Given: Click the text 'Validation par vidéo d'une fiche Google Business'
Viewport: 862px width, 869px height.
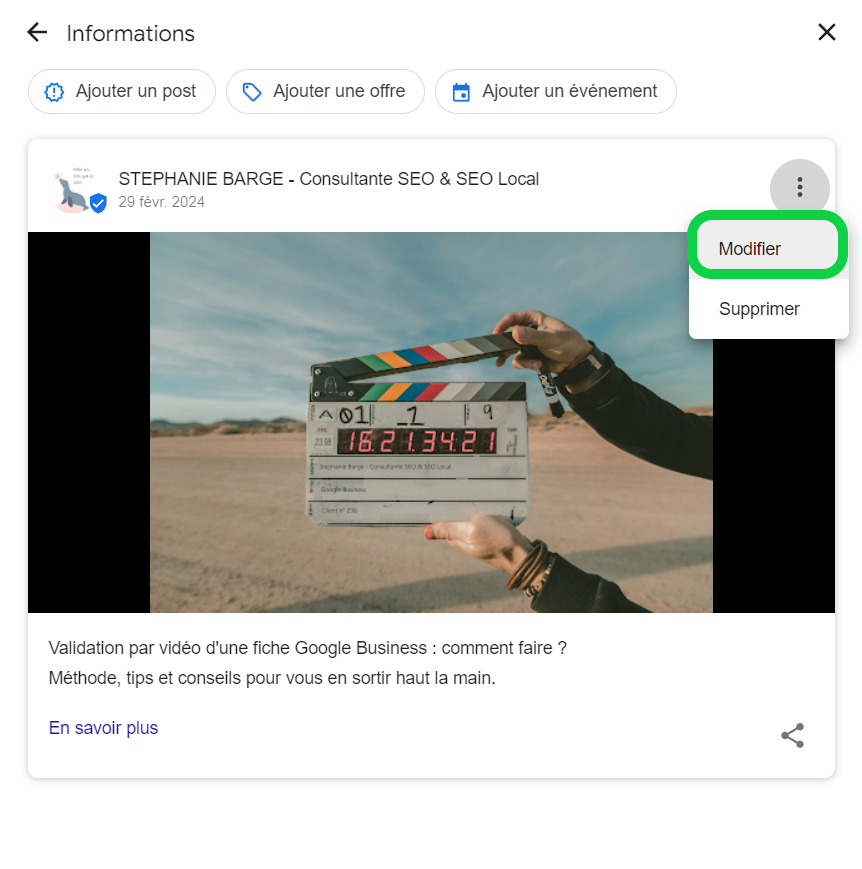Looking at the screenshot, I should pos(238,648).
